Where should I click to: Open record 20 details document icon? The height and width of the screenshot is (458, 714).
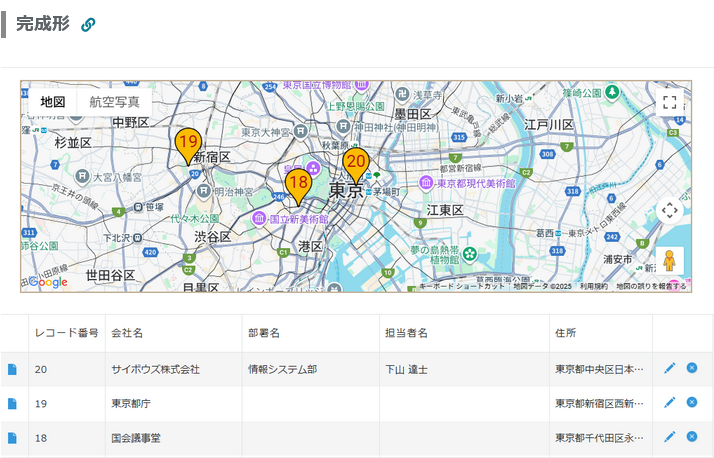[12, 369]
